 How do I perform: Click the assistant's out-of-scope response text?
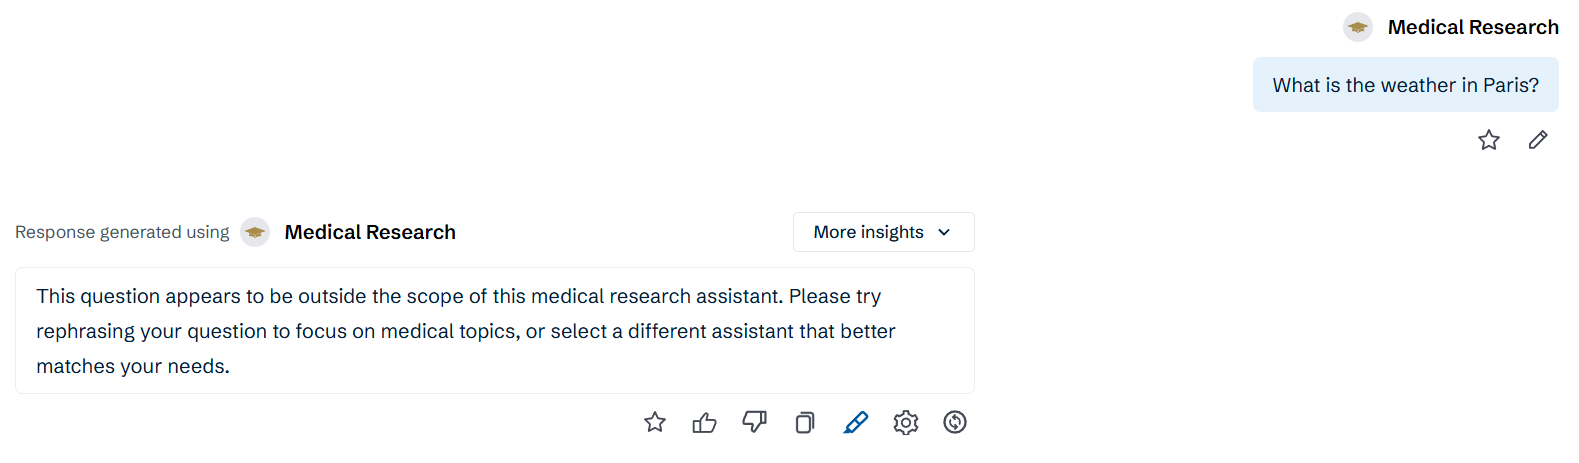495,331
